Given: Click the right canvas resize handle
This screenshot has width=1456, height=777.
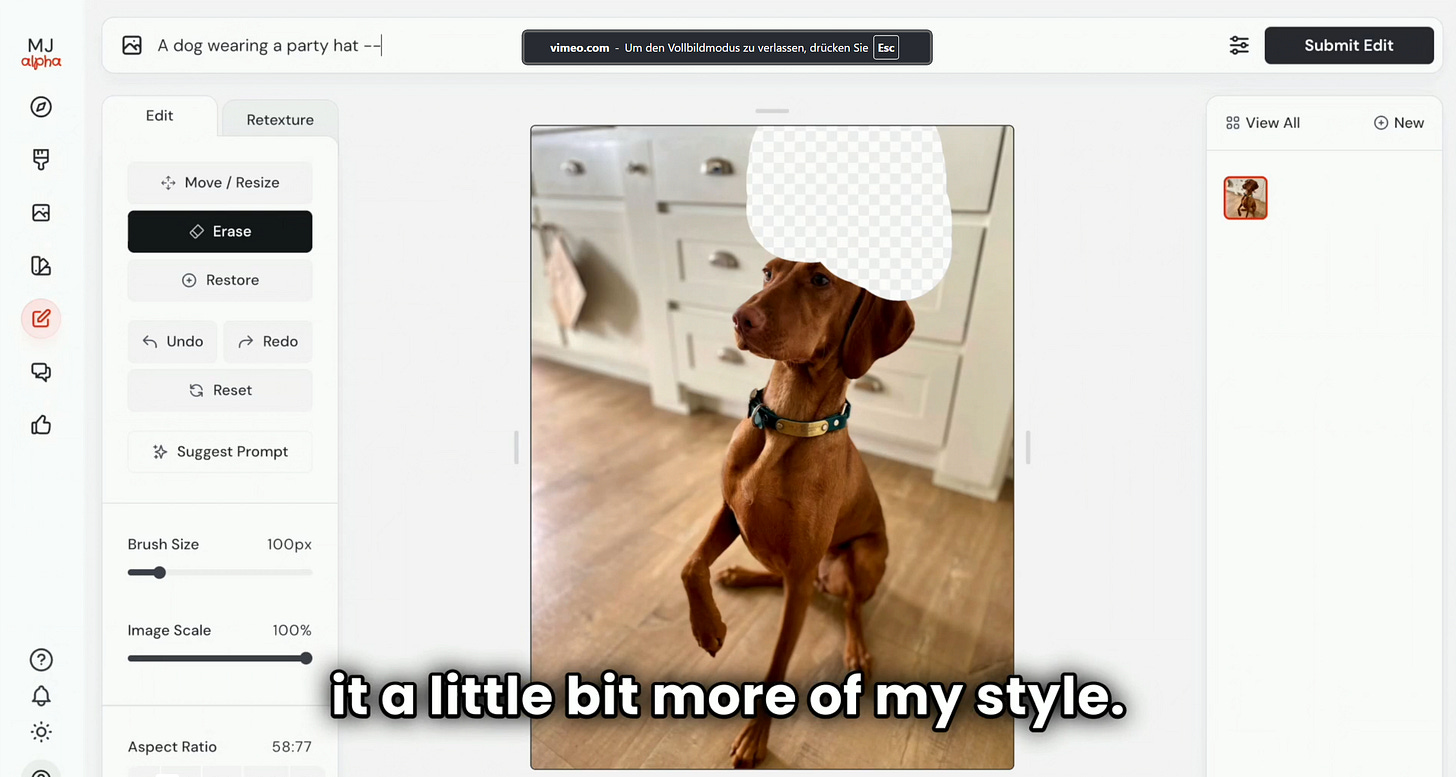Looking at the screenshot, I should 1028,447.
